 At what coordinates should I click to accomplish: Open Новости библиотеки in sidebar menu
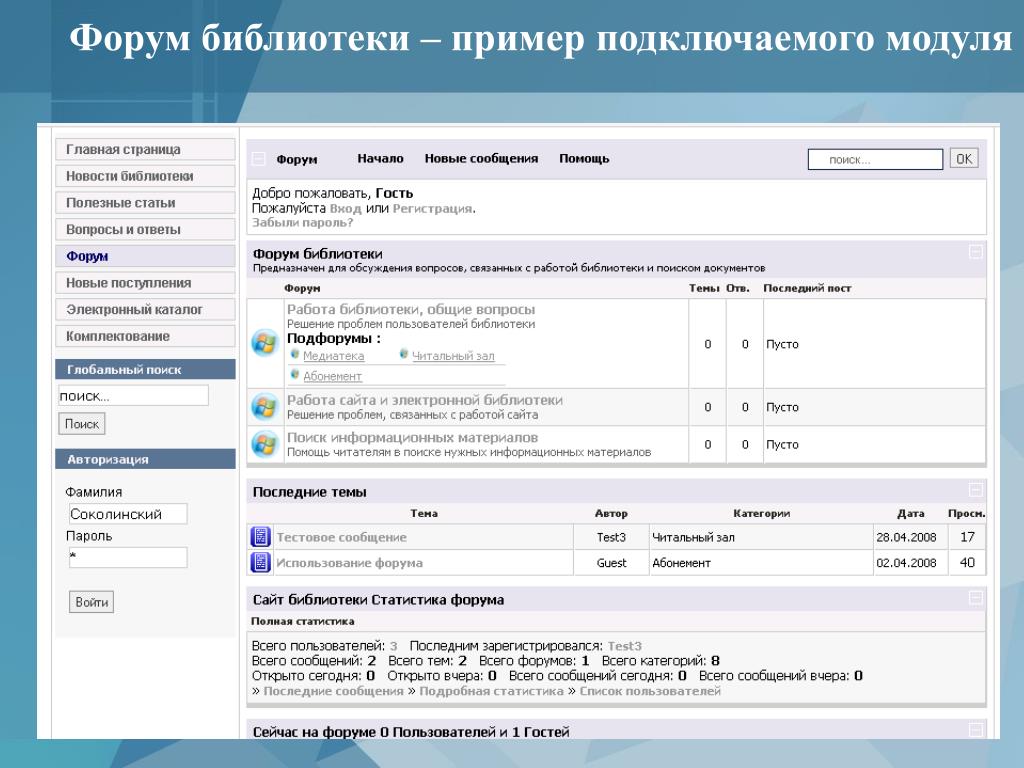click(145, 176)
